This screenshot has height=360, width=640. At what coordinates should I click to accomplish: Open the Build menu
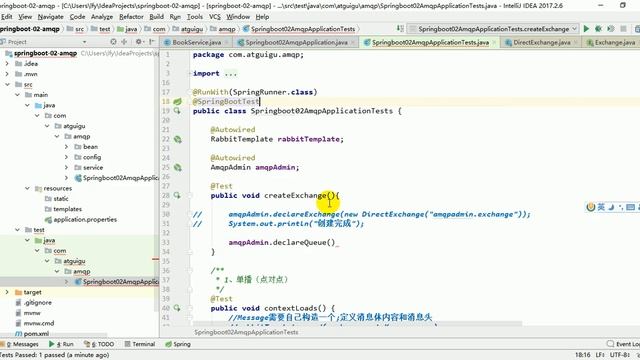pos(156,17)
